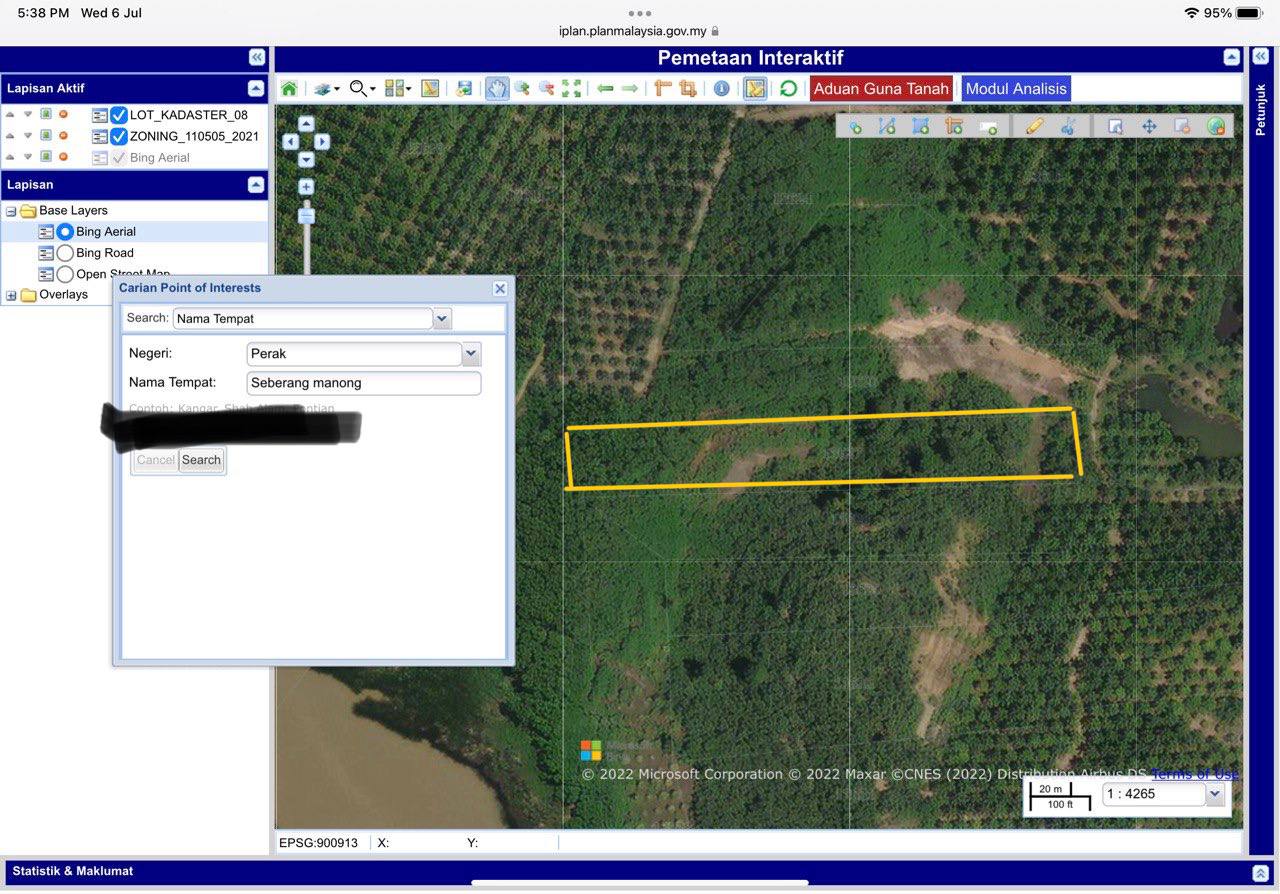
Task: Click the four-arrow move feature tool
Action: pos(1149,126)
